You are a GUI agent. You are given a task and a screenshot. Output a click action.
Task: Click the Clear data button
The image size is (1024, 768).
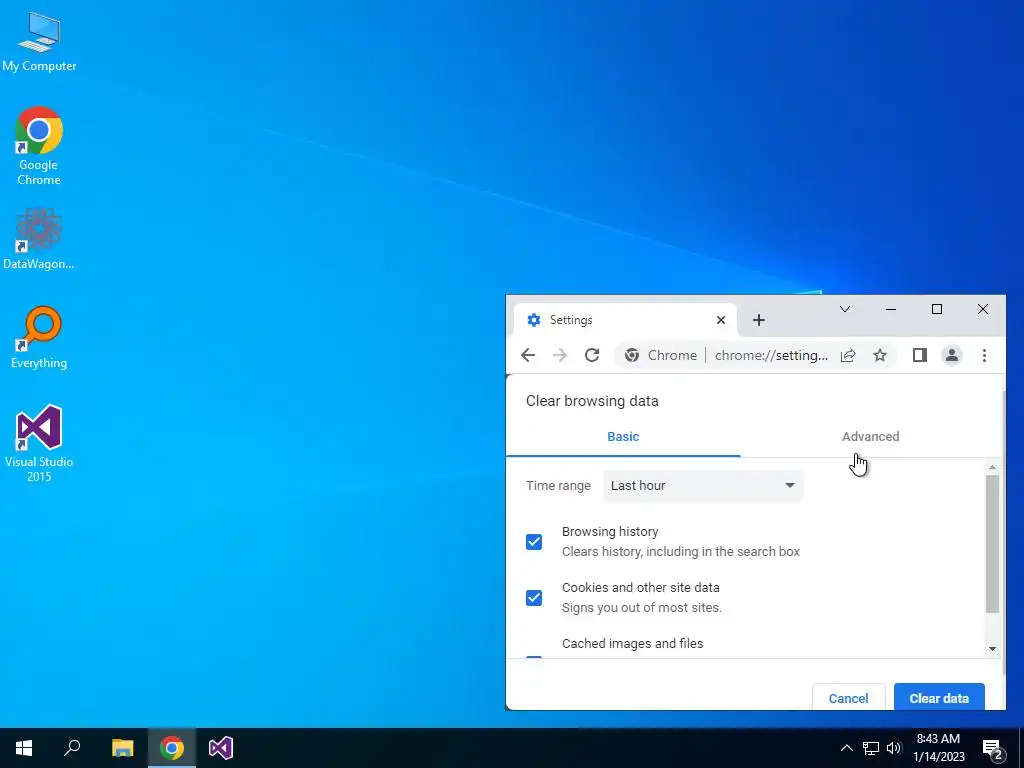pos(938,698)
